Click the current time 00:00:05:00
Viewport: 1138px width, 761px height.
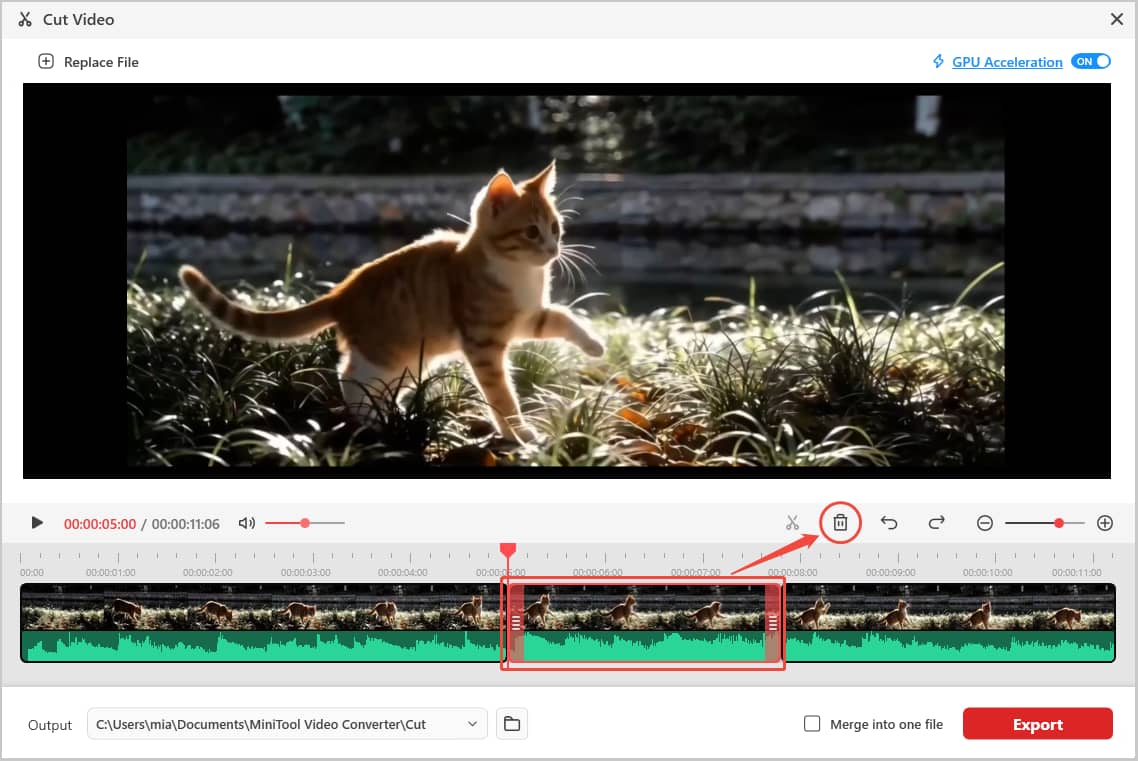(x=99, y=524)
